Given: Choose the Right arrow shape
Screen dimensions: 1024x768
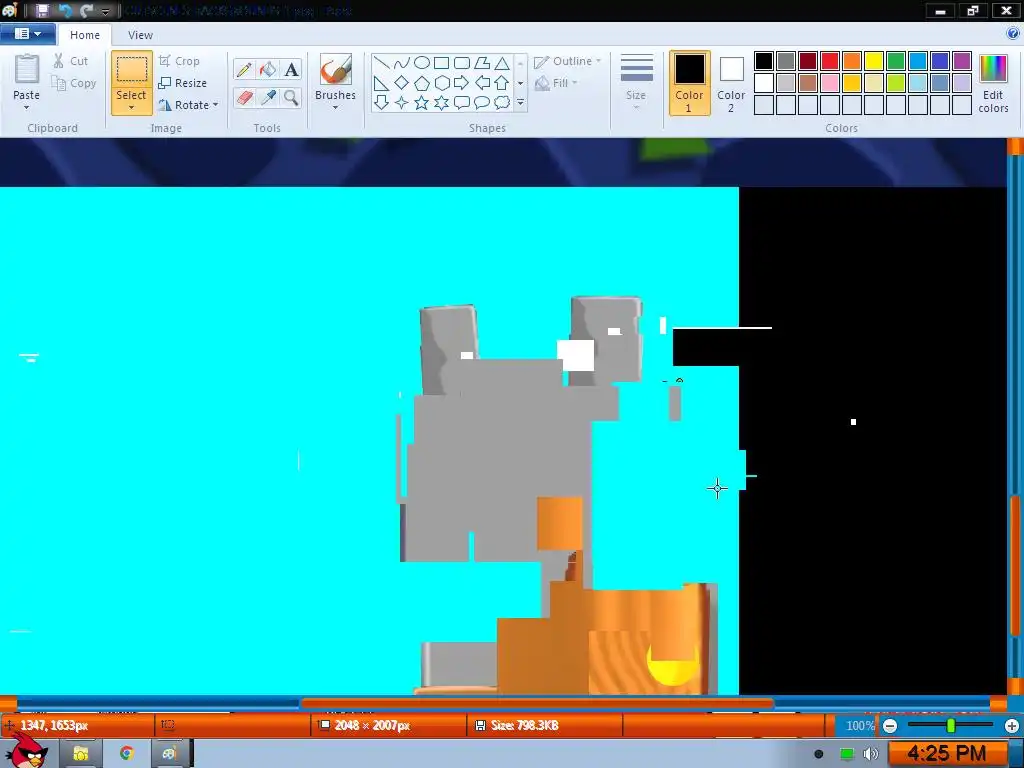Looking at the screenshot, I should [462, 83].
